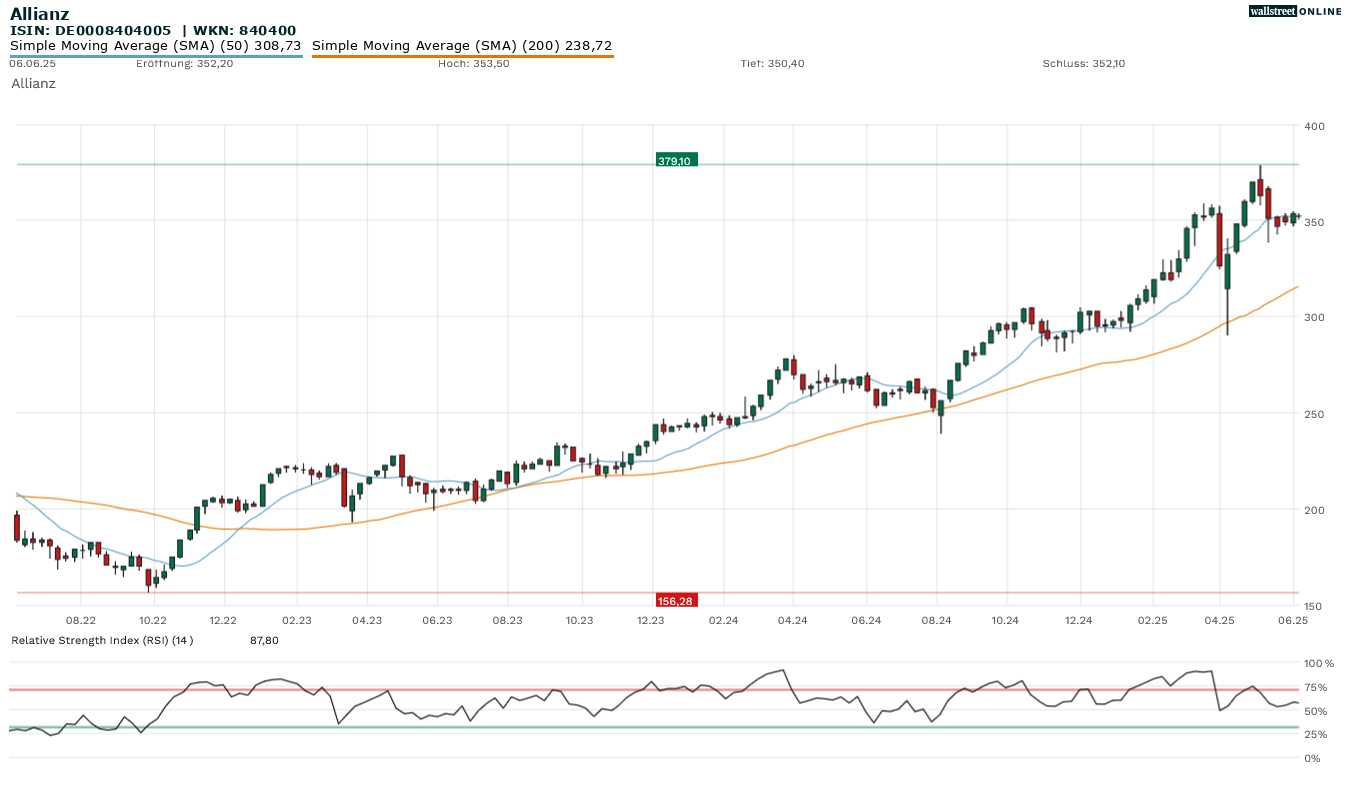Select the 04.25 date on the time axis
Image resolution: width=1349 pixels, height=785 pixels.
click(x=1219, y=621)
